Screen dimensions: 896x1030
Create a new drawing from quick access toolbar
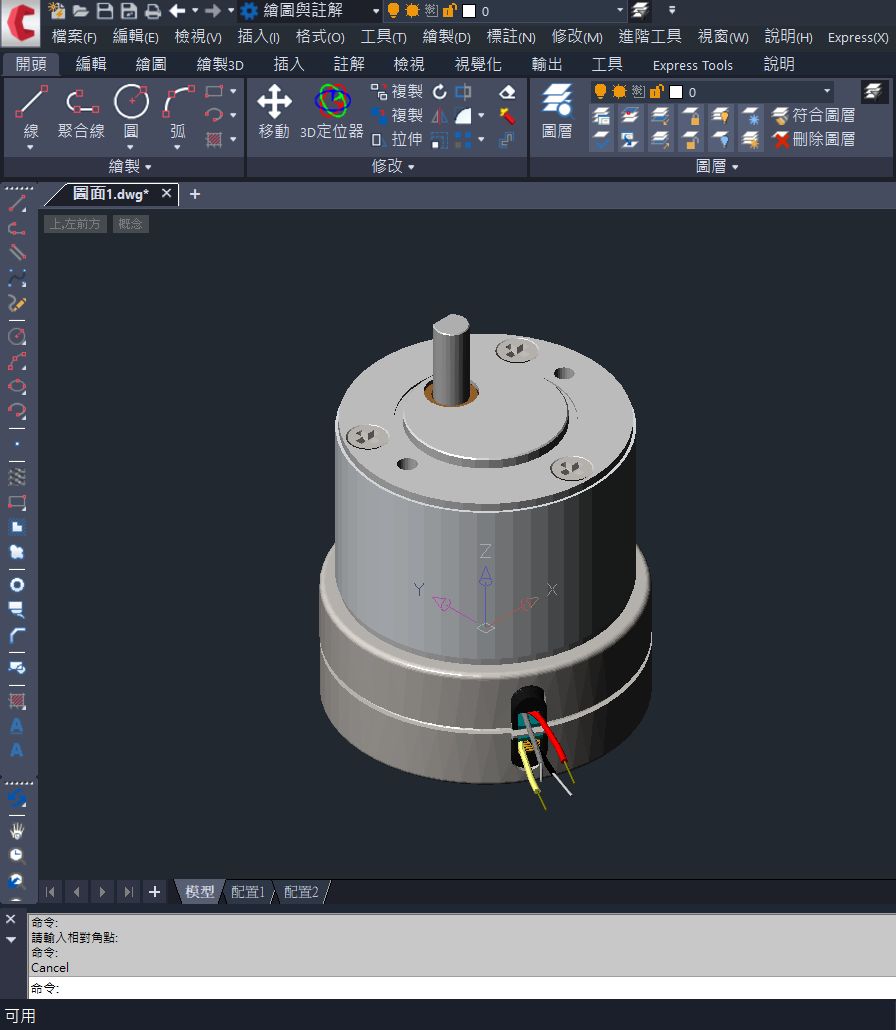56,11
